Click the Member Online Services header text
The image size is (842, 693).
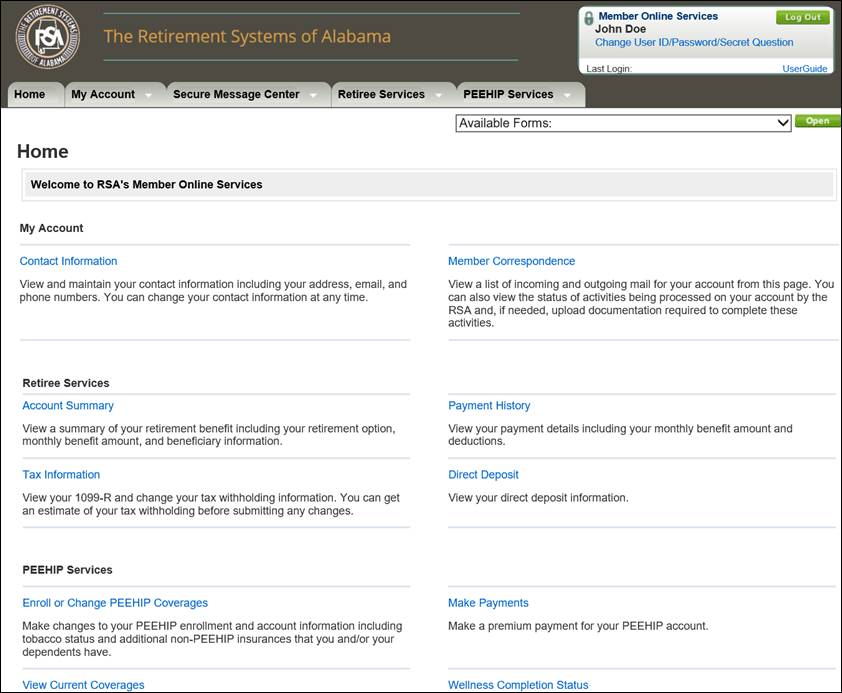click(x=658, y=16)
